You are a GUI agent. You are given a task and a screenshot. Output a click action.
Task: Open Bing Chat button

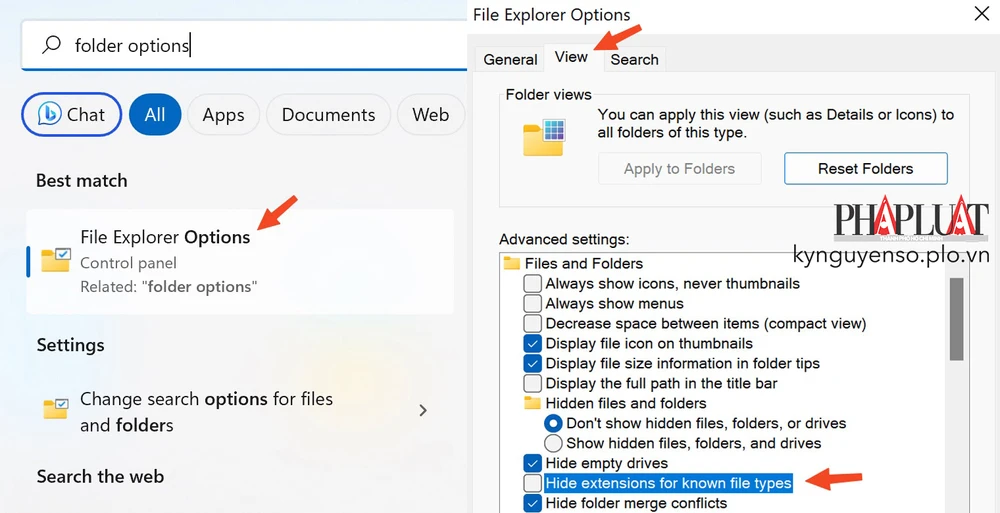coord(71,115)
